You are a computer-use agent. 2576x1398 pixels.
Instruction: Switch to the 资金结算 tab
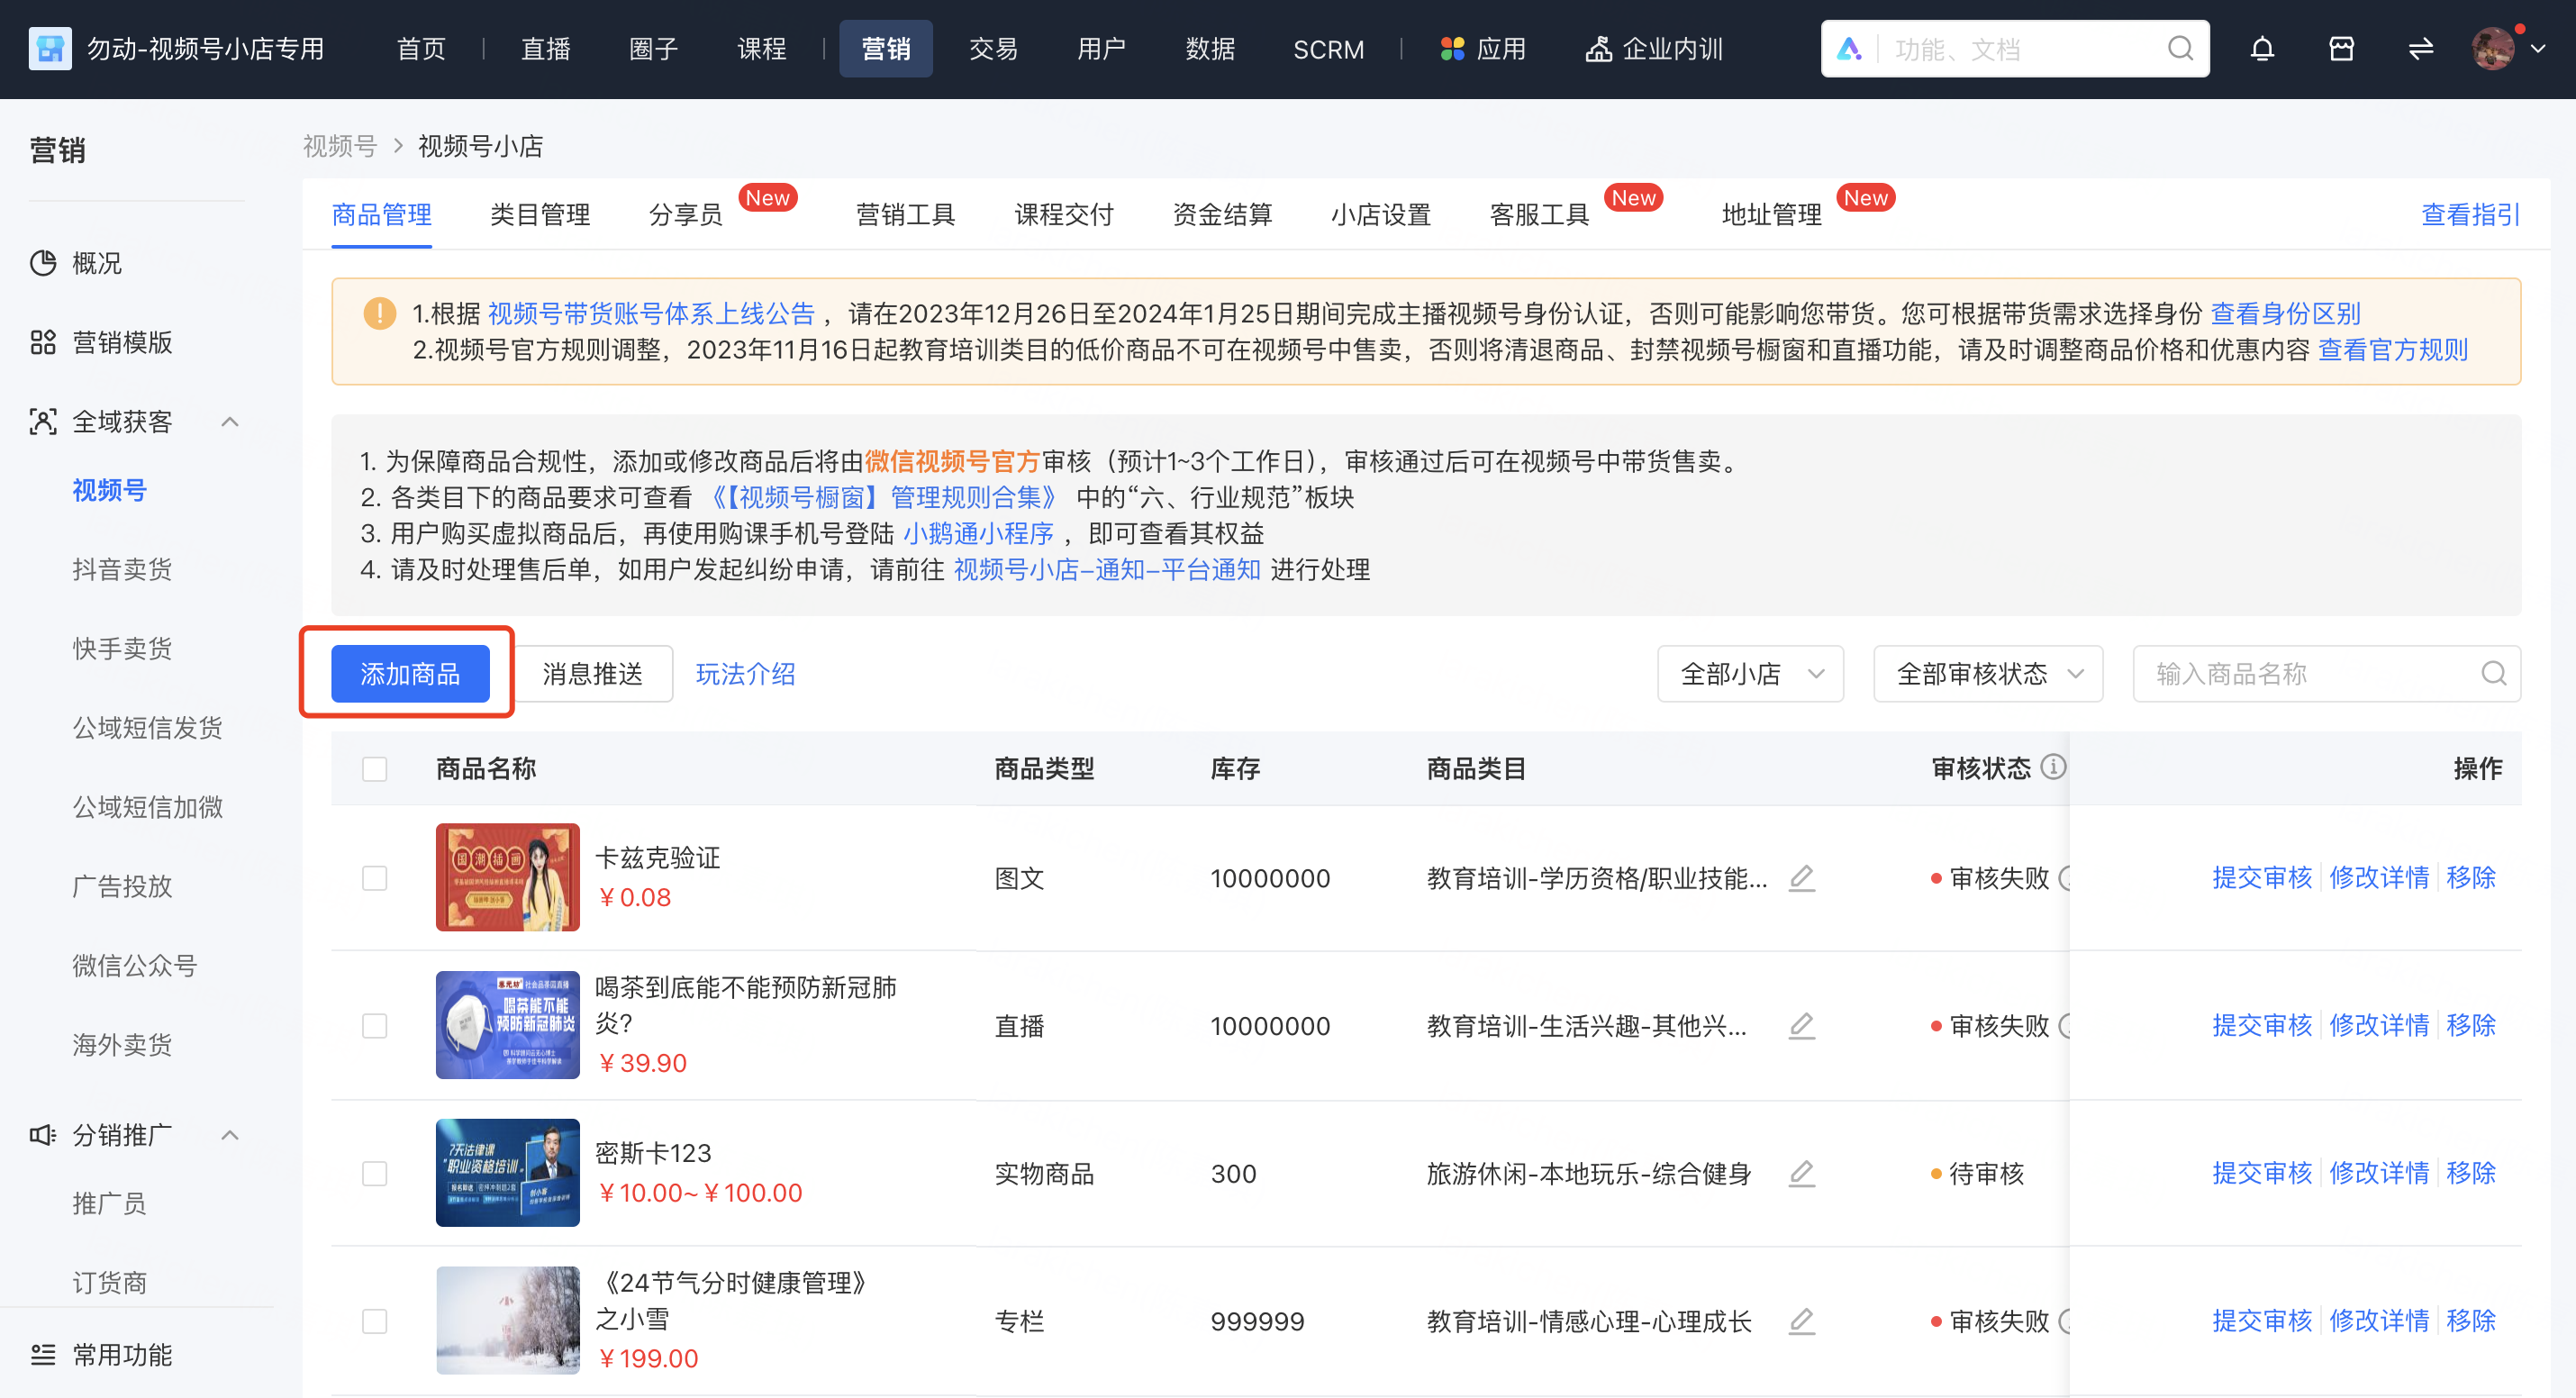(1222, 214)
